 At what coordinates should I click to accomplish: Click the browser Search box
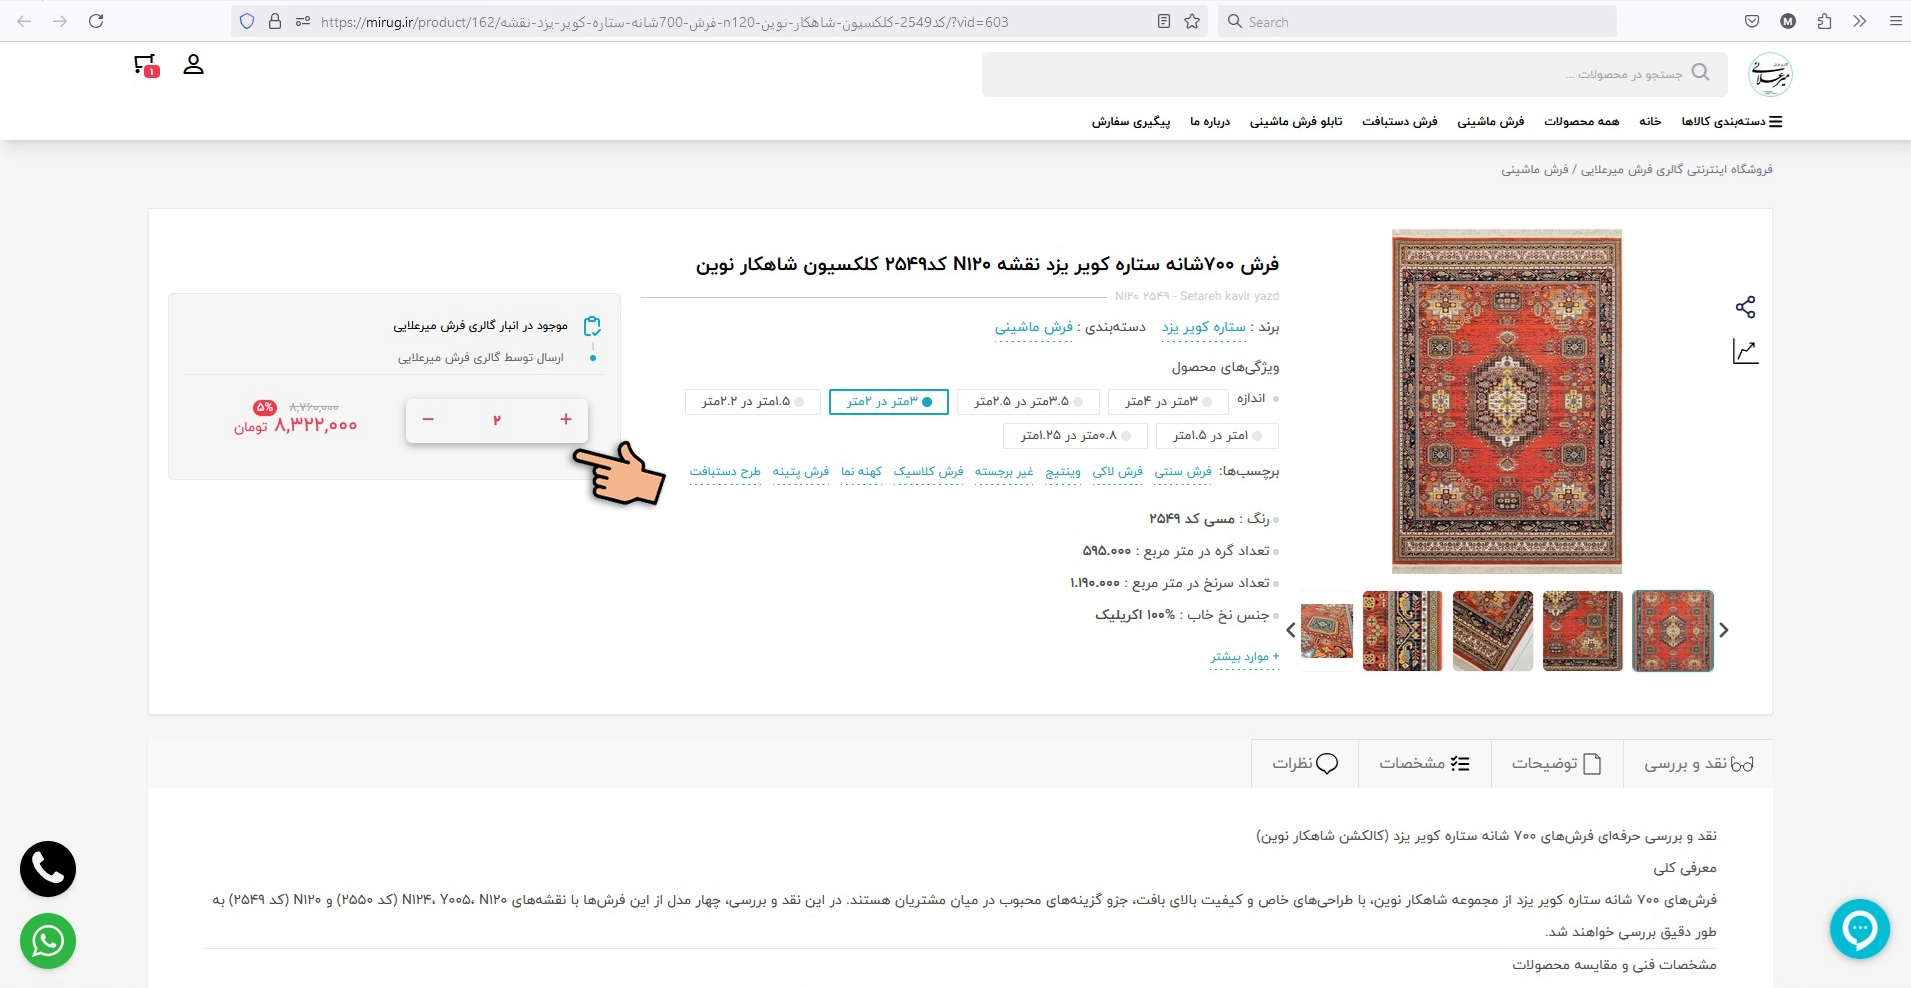[x=1417, y=21]
